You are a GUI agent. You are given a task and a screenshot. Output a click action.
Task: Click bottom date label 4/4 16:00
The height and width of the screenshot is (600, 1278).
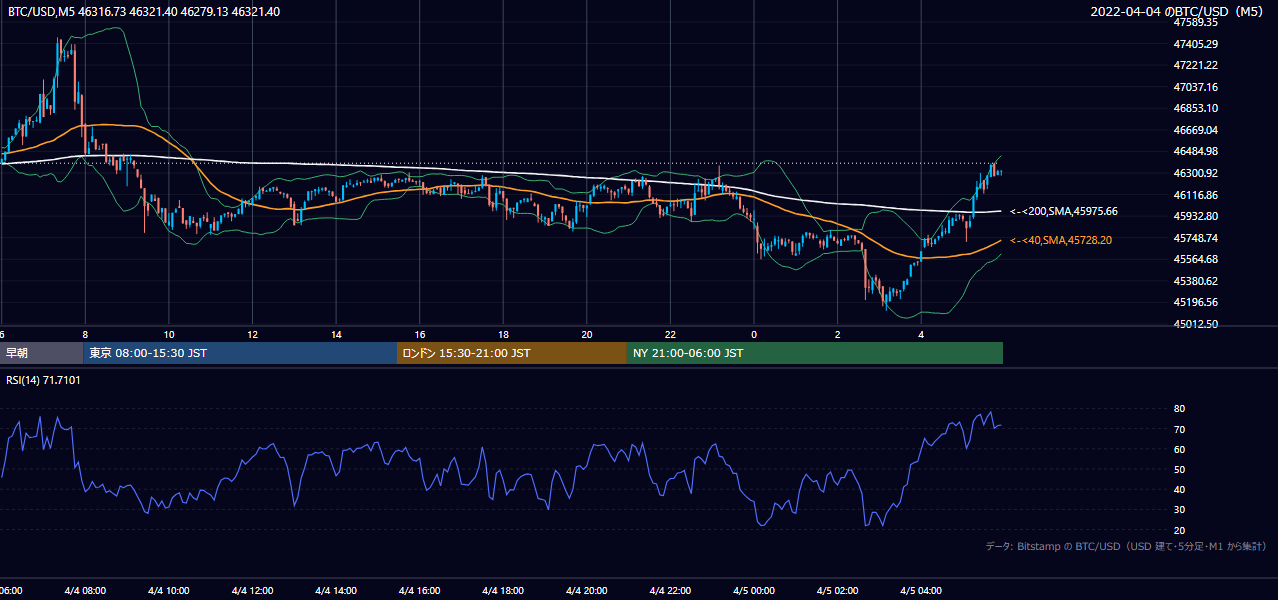[420, 591]
